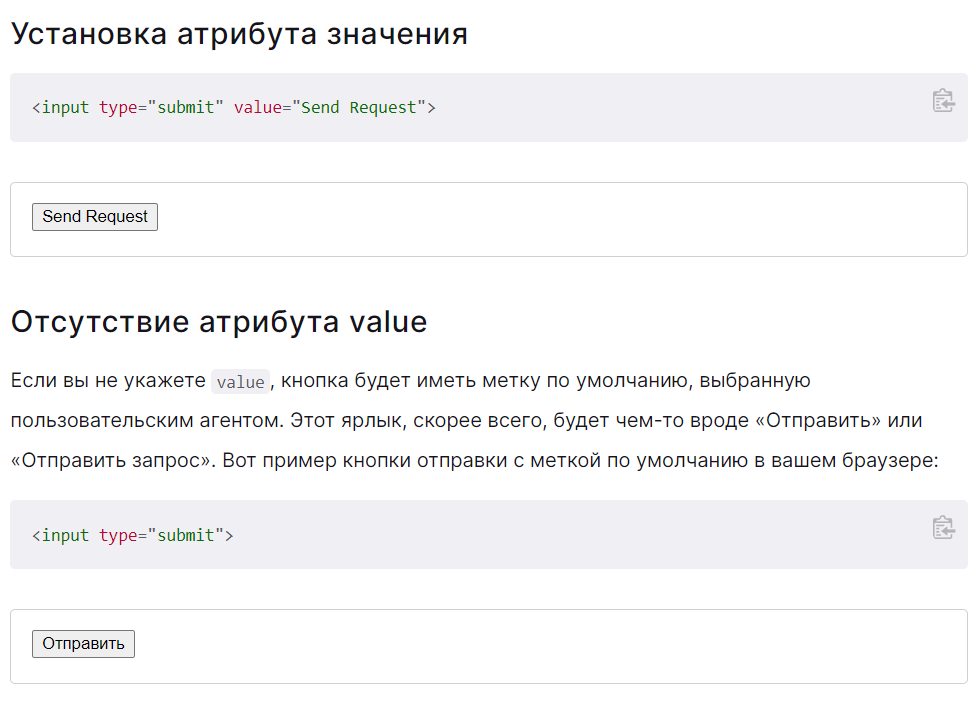Click "Send Request" string in first code block

click(359, 108)
